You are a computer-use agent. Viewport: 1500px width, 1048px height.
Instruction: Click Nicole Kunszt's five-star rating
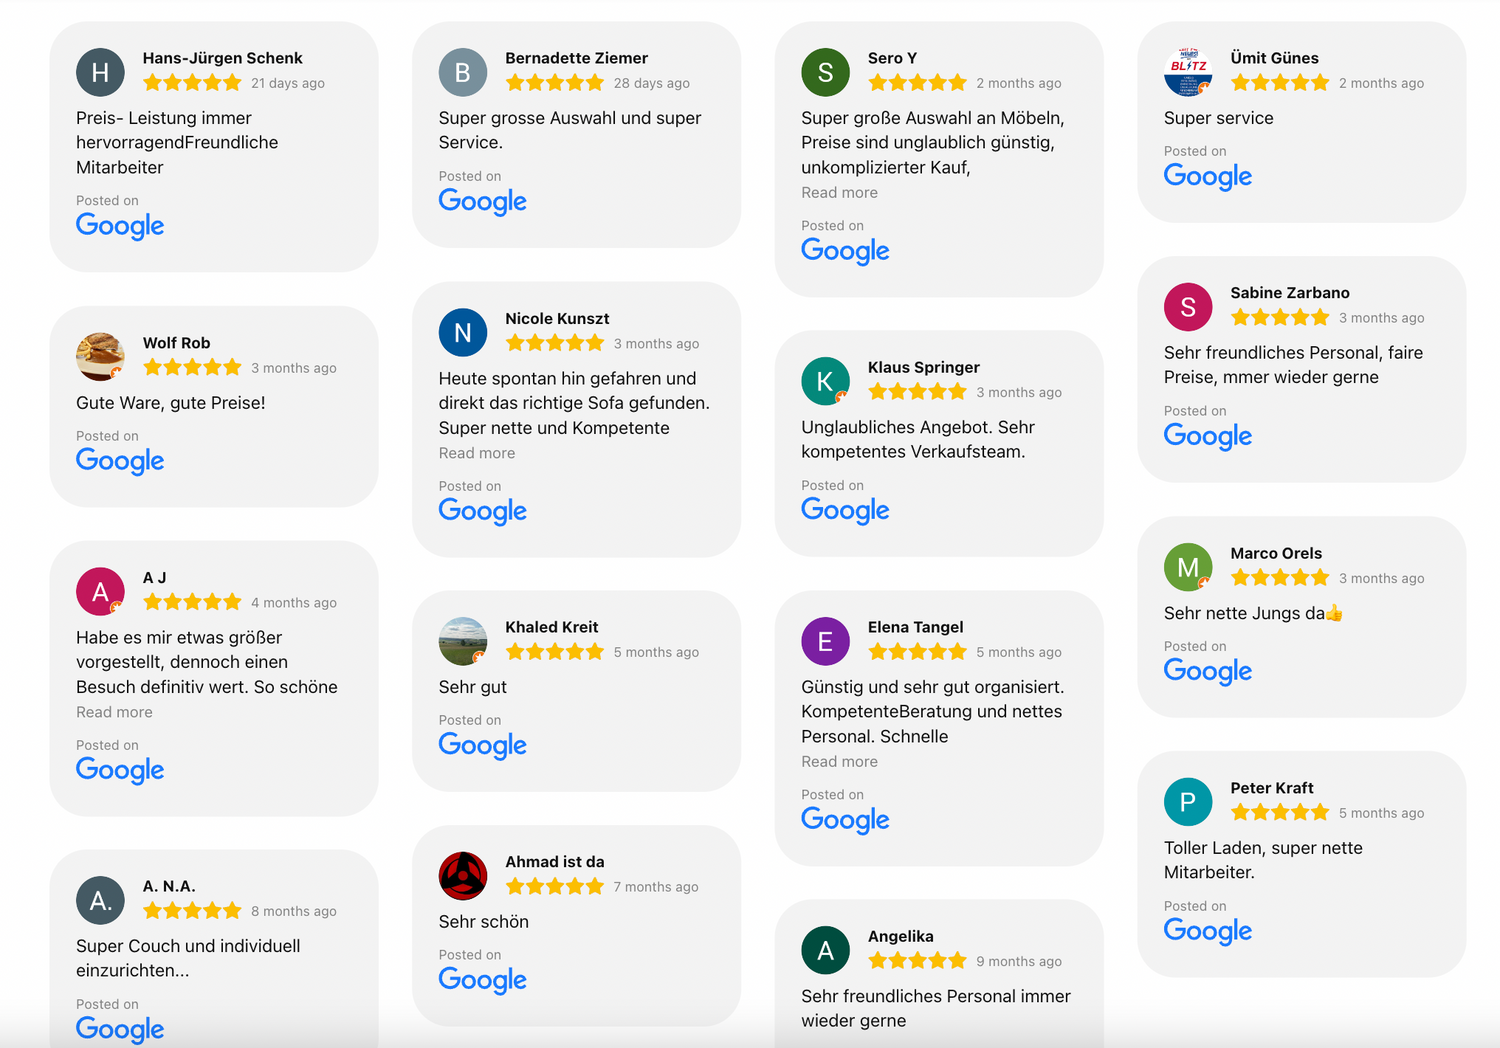coord(555,344)
